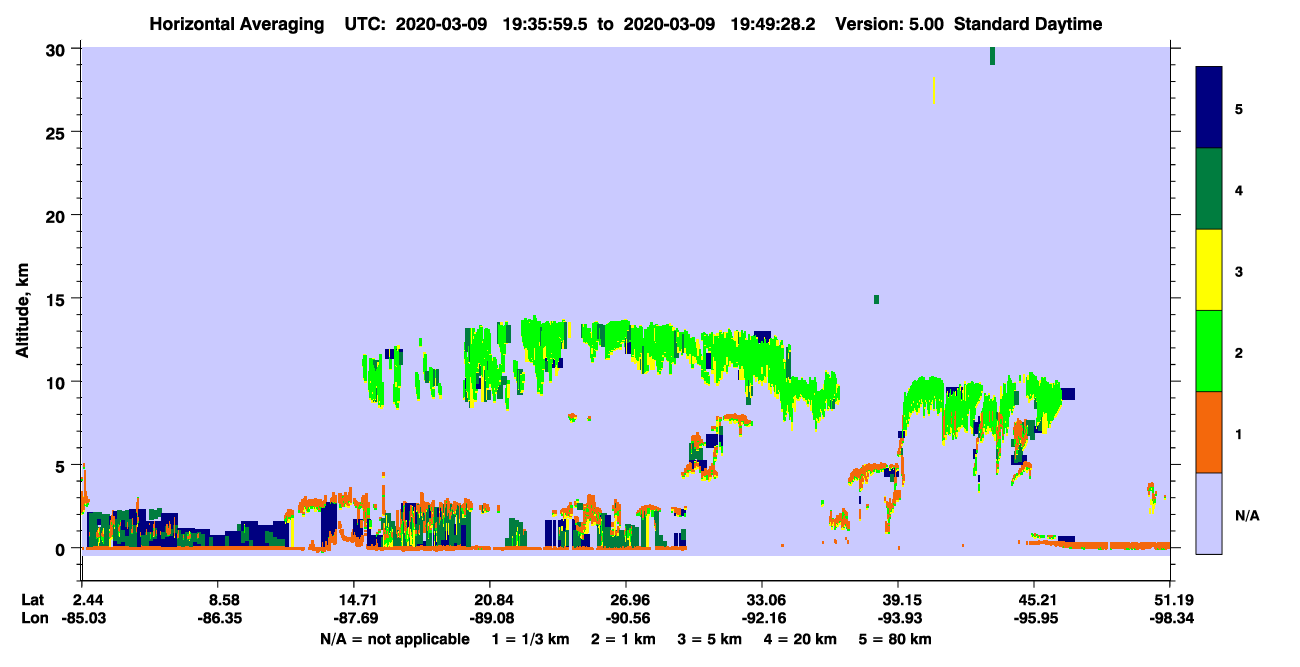The height and width of the screenshot is (667, 1300).
Task: Click the longitude value -98.34
Action: click(x=1170, y=619)
